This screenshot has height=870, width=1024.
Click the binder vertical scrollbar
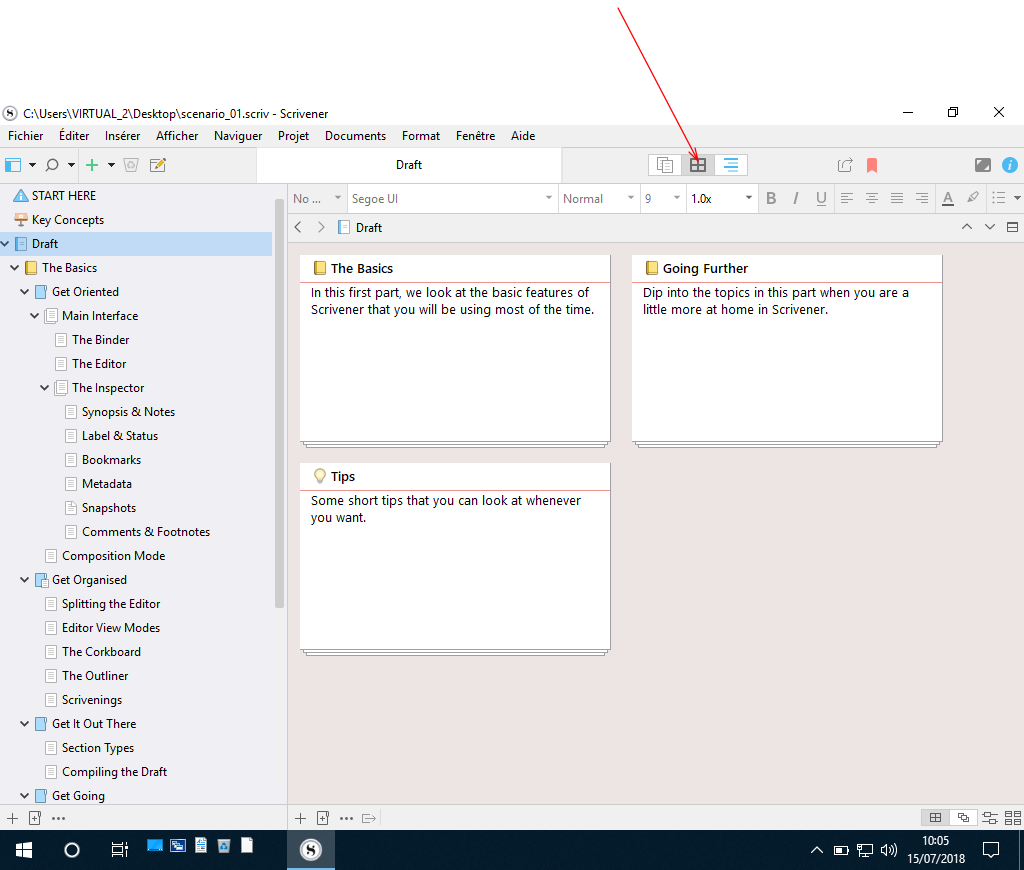pyautogui.click(x=280, y=404)
